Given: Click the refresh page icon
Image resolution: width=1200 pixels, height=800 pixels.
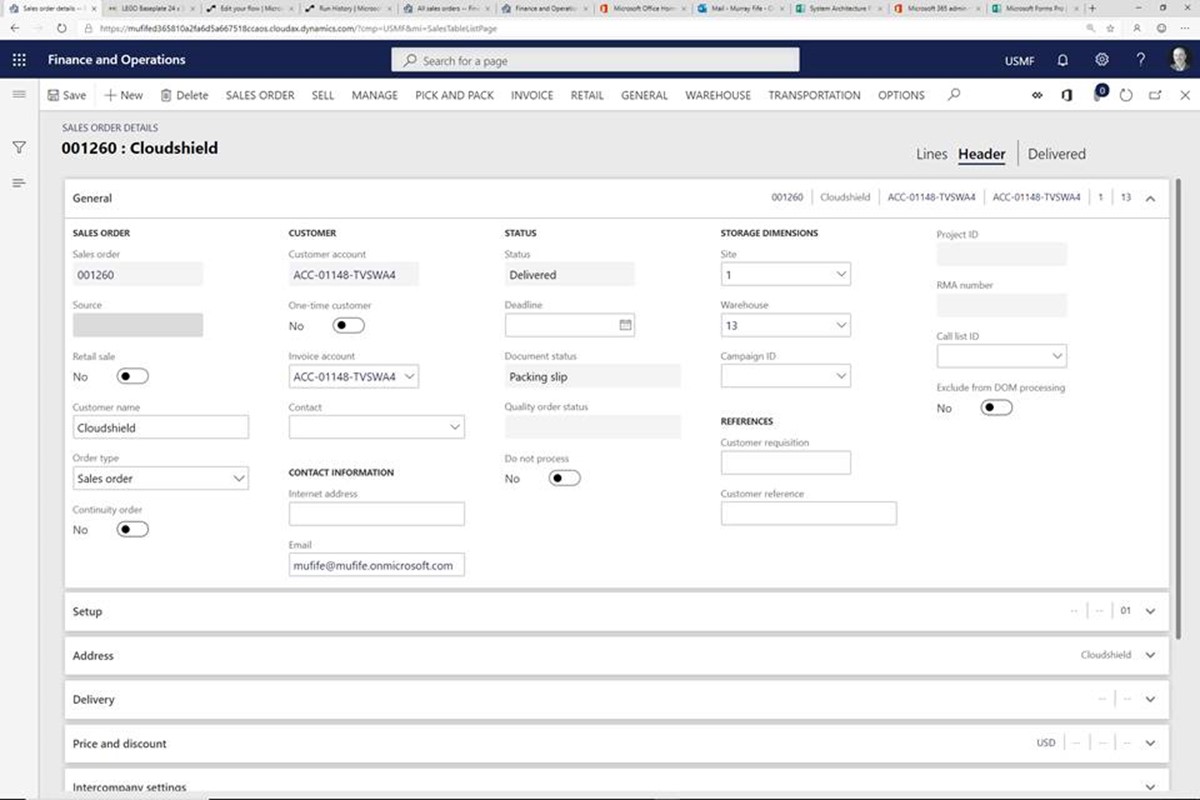Looking at the screenshot, I should (x=1126, y=95).
